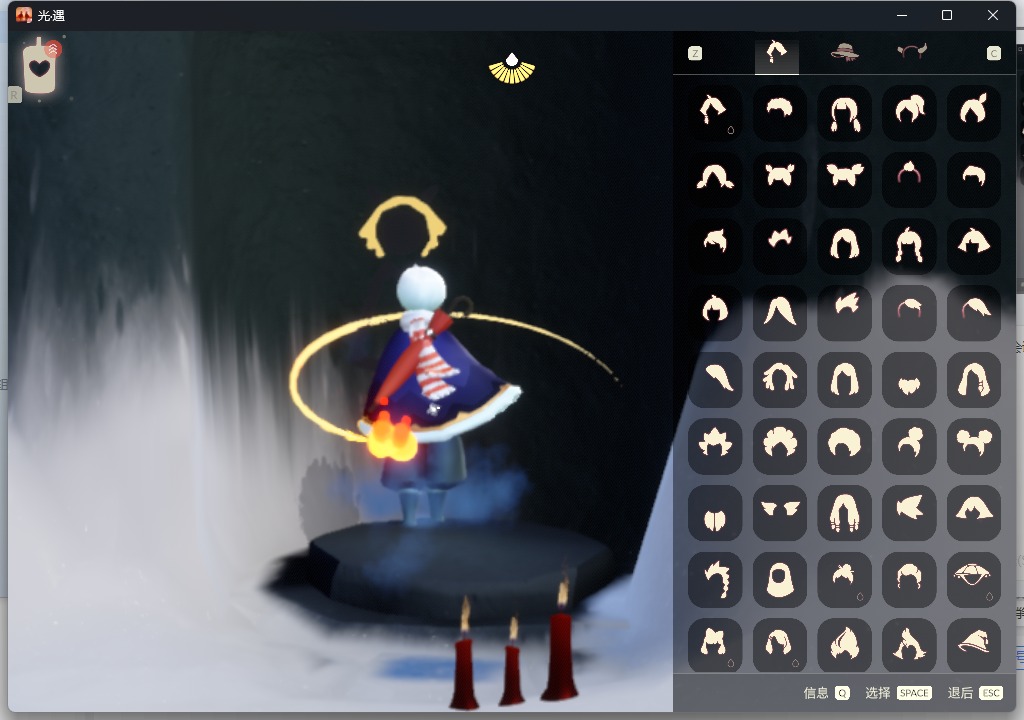Choose the long diagonal ponytail icon

click(714, 380)
